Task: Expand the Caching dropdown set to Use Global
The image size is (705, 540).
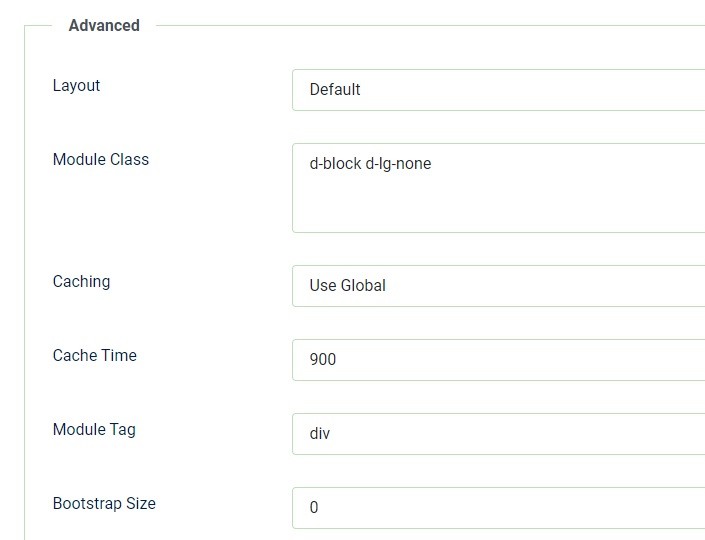Action: 498,286
